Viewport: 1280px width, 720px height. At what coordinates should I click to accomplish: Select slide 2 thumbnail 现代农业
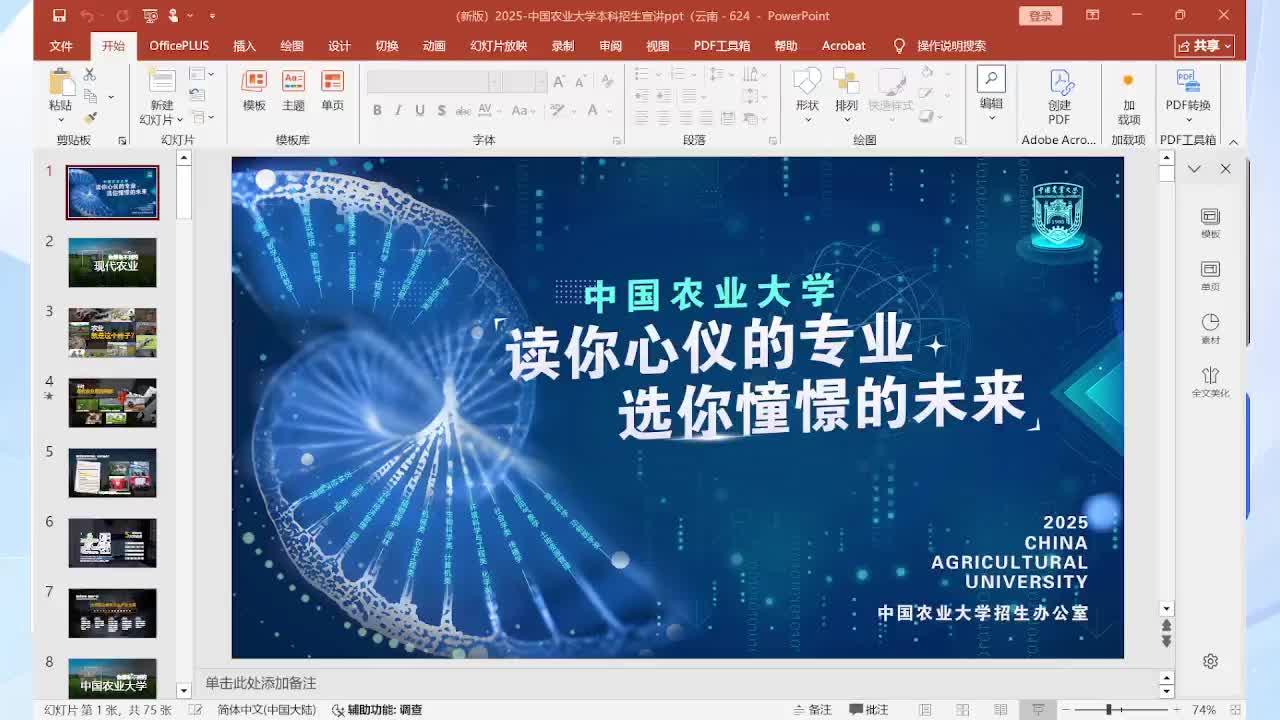pyautogui.click(x=112, y=262)
